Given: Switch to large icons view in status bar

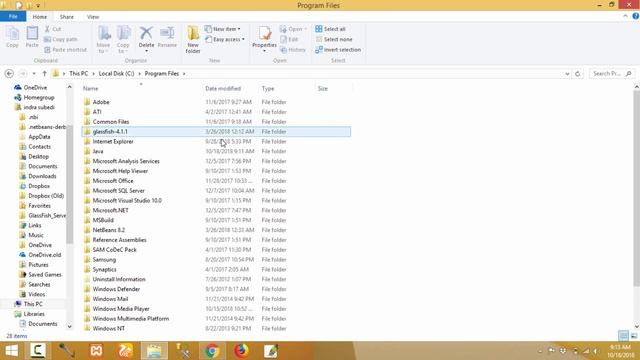Looking at the screenshot, I should point(633,336).
